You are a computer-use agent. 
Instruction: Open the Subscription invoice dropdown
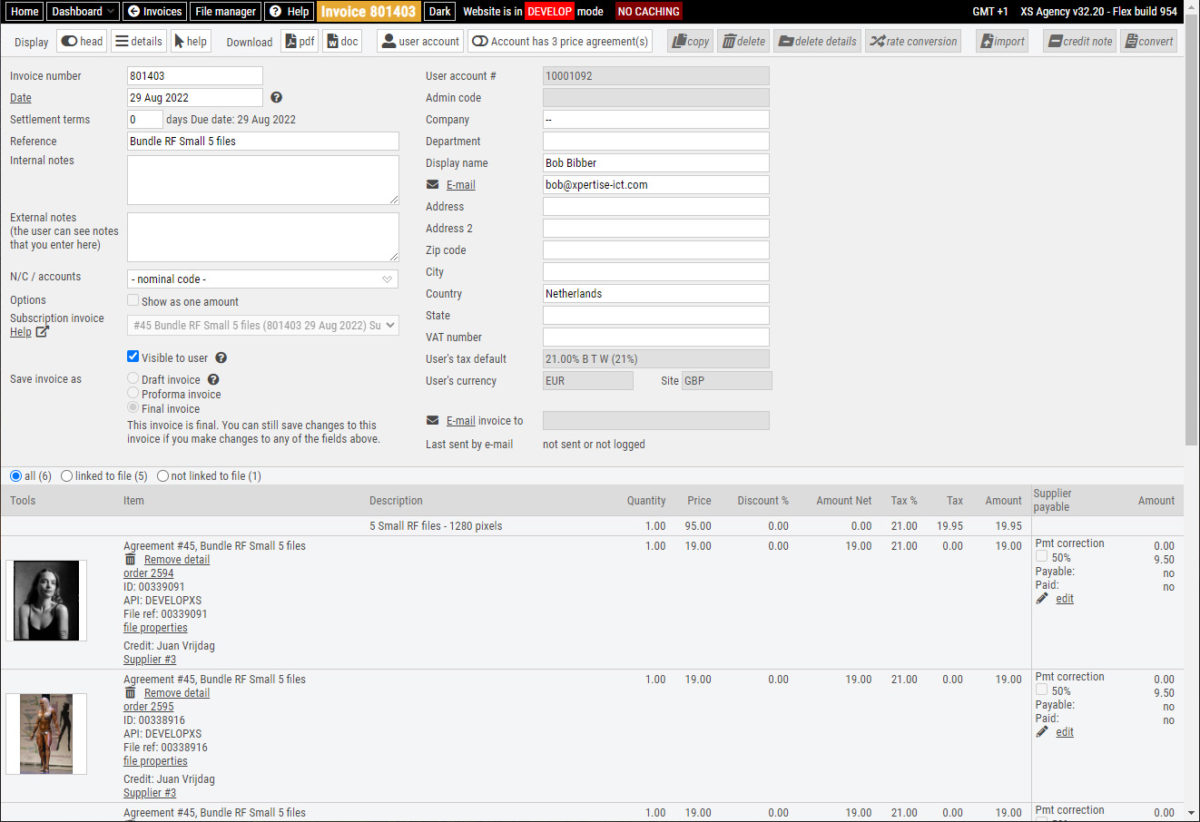[262, 325]
